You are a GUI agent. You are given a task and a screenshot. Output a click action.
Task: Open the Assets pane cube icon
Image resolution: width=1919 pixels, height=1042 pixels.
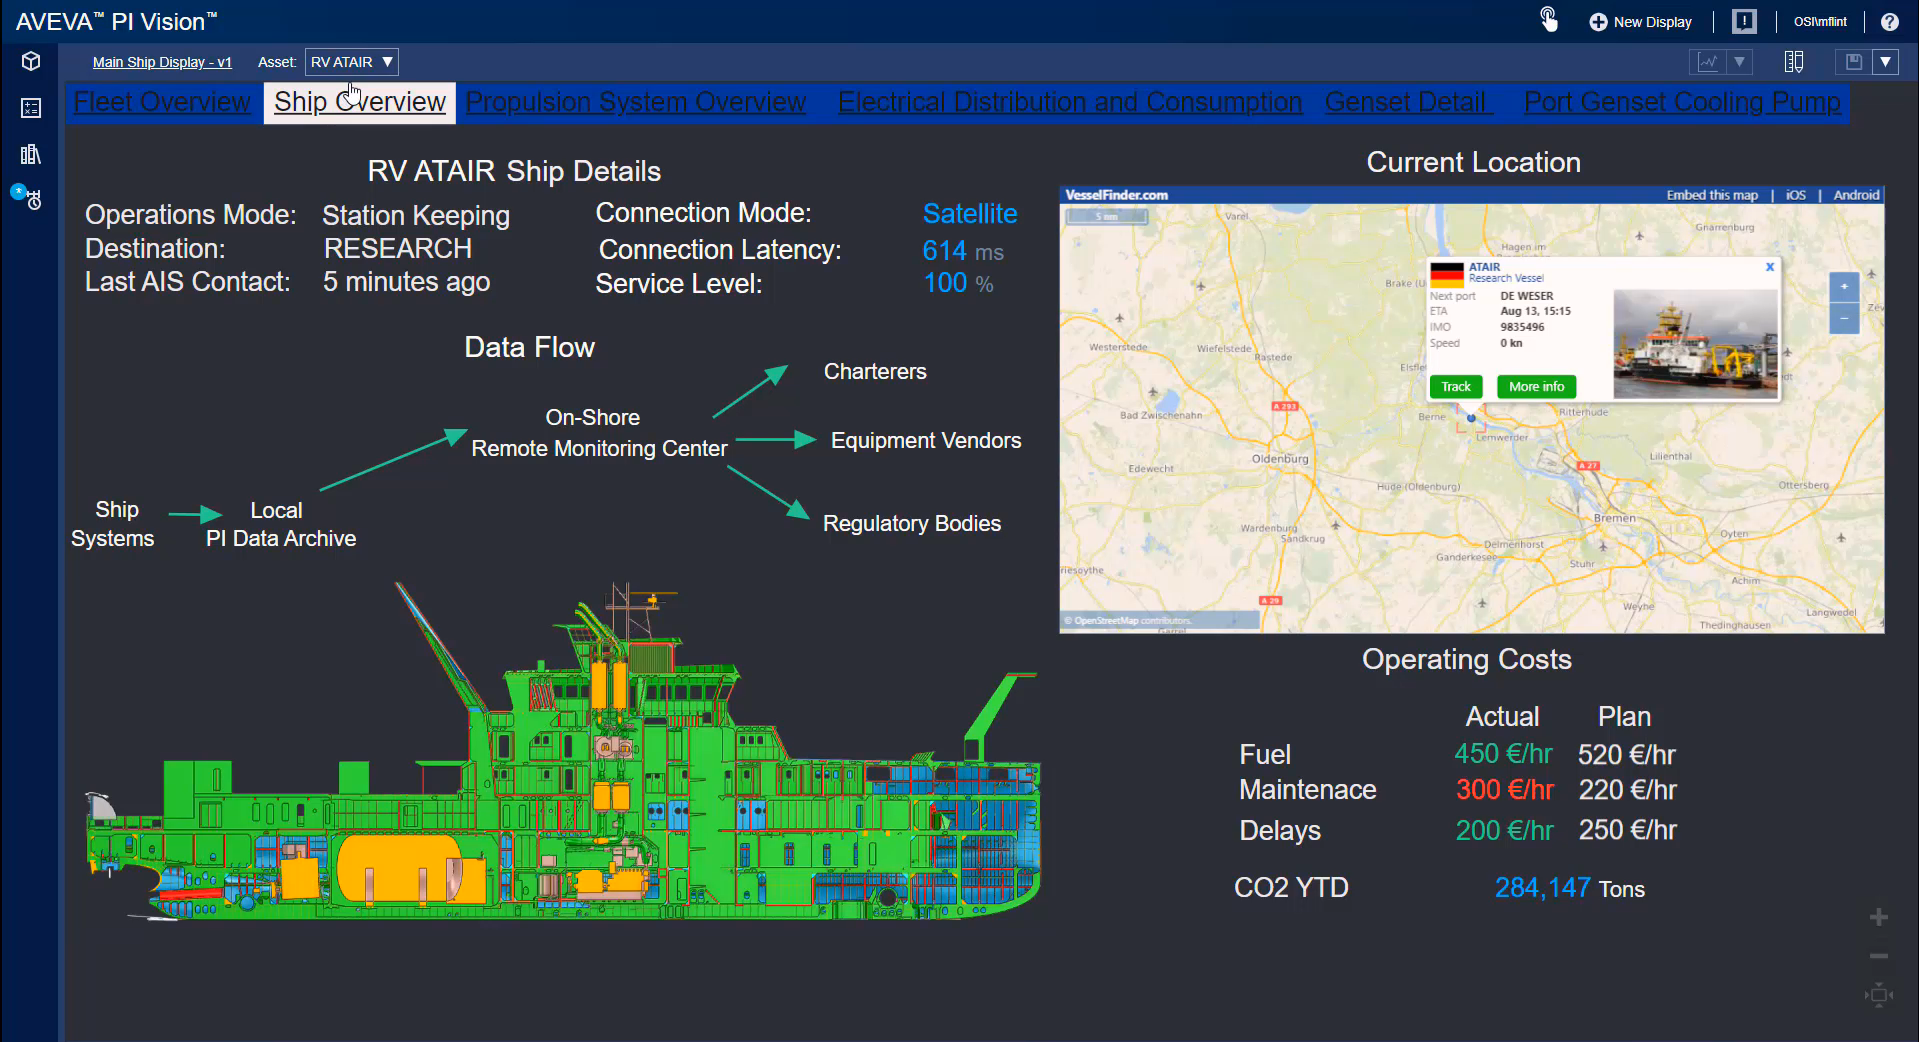[31, 61]
